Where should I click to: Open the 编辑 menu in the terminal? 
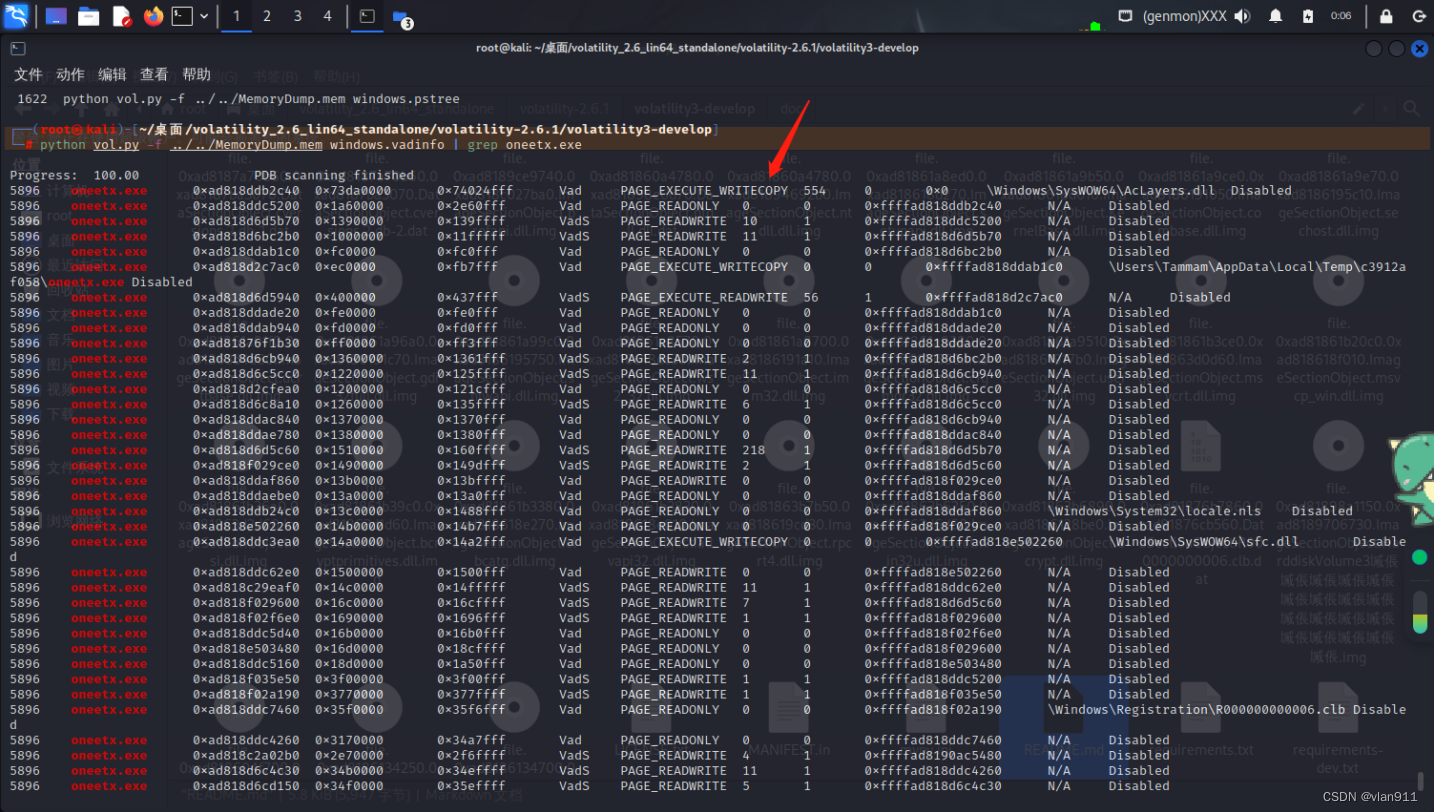coord(112,75)
